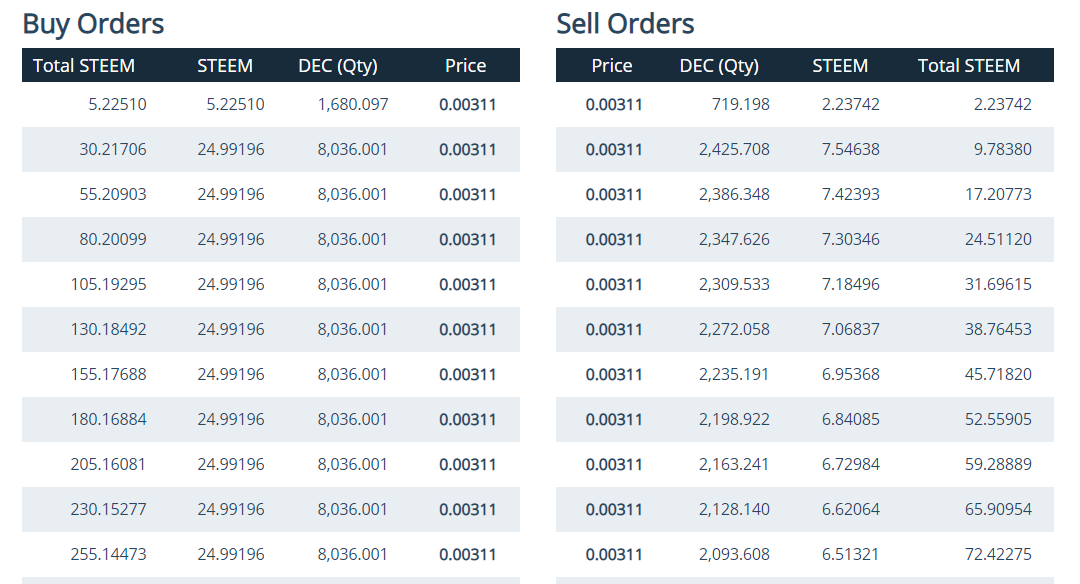Click sell running total 31.69615
This screenshot has width=1080, height=584.
(998, 284)
